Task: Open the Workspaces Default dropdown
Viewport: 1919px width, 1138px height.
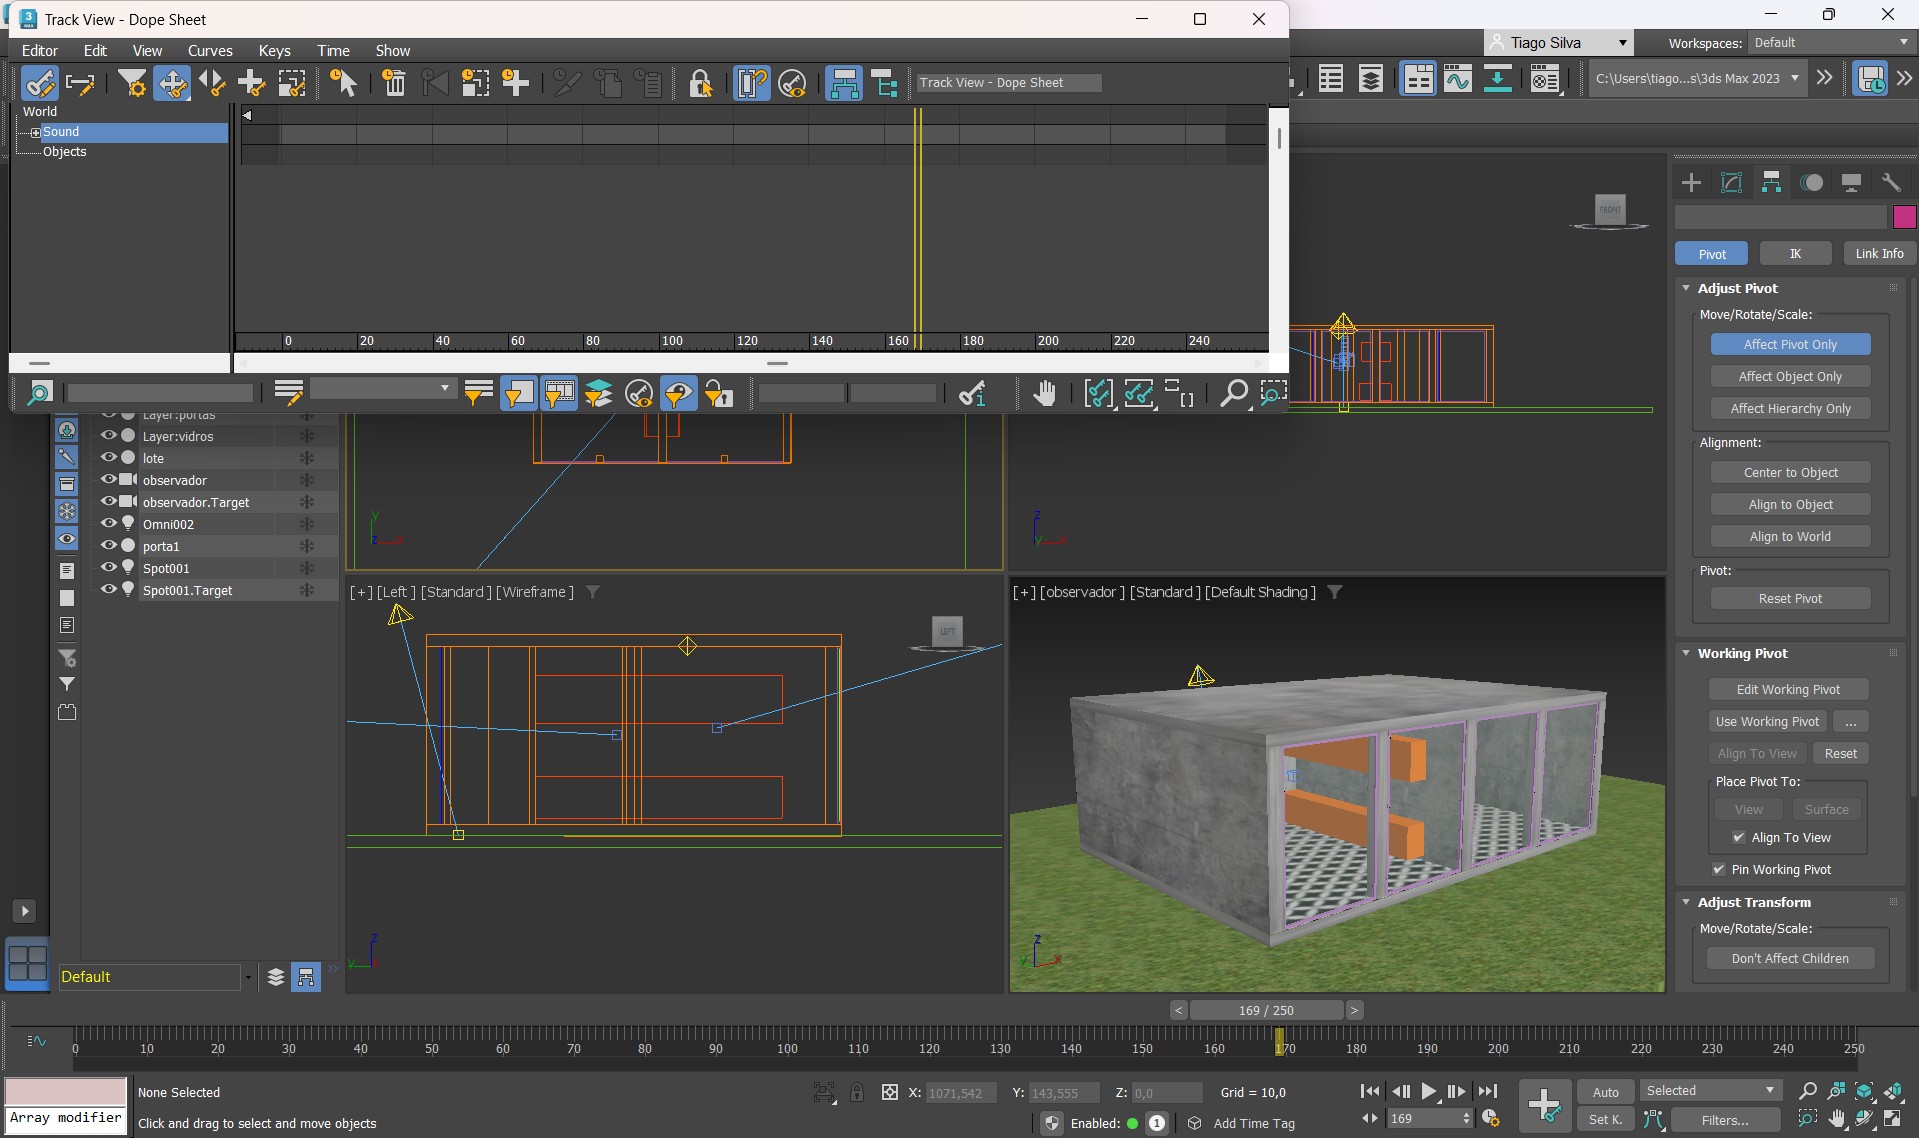Action: tap(1830, 43)
